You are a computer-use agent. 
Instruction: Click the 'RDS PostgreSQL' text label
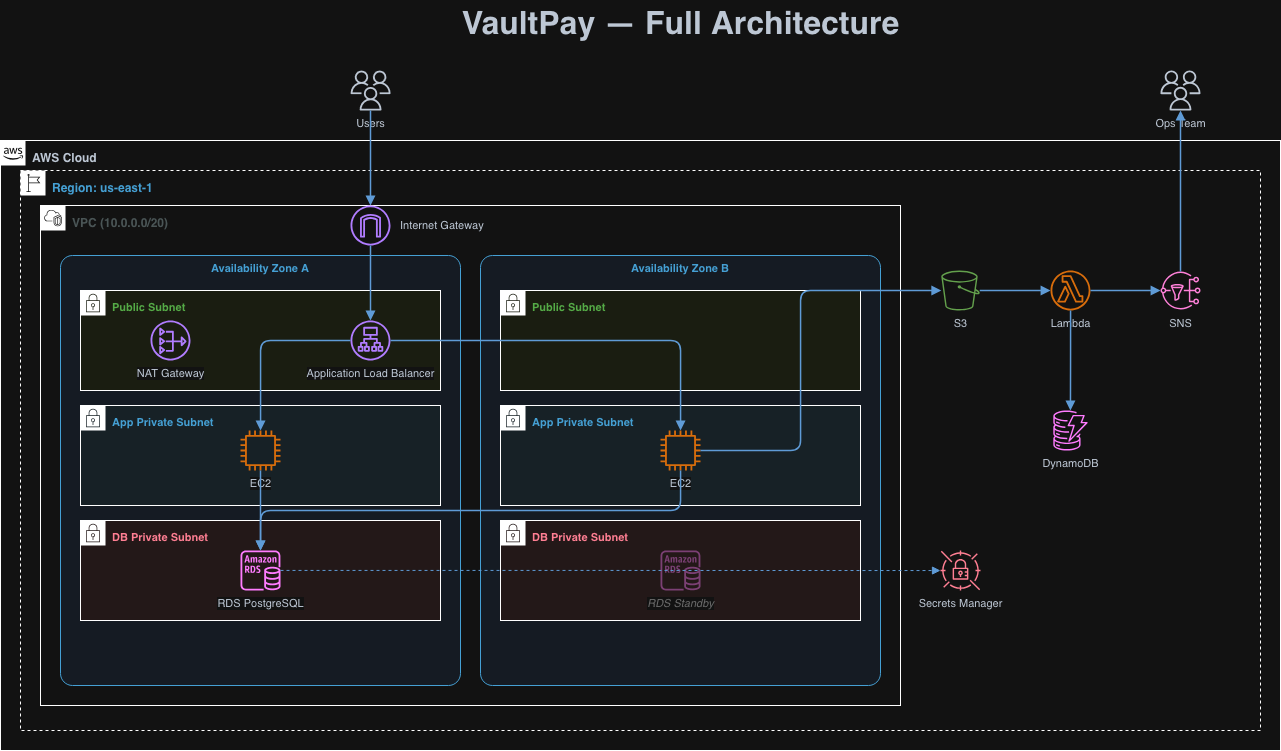(x=260, y=603)
